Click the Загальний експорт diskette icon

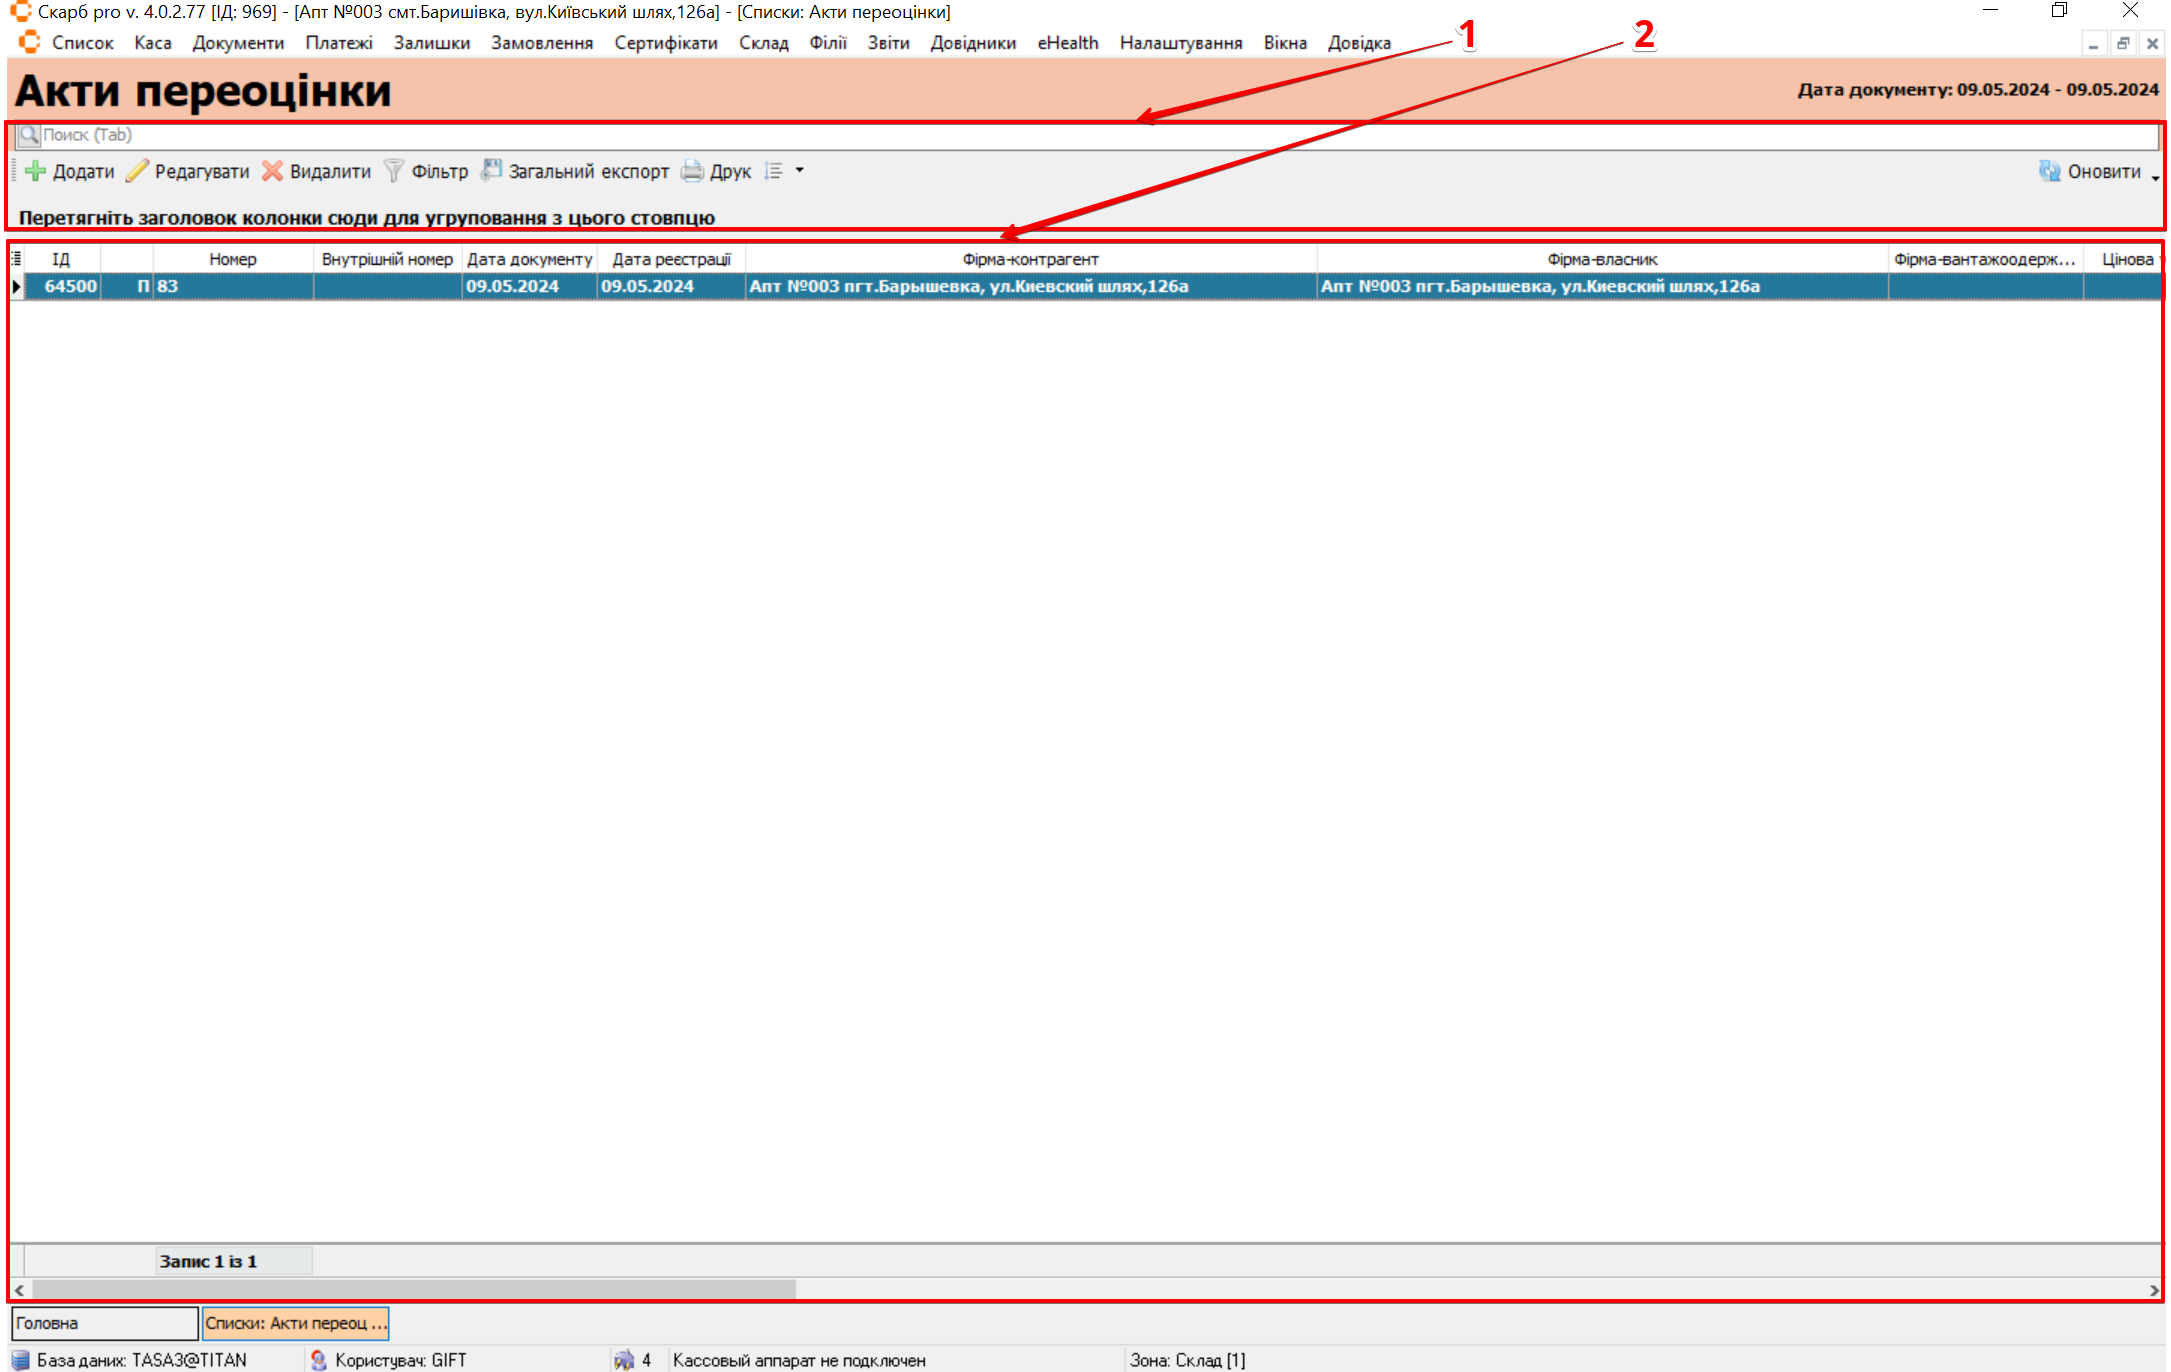pyautogui.click(x=491, y=170)
